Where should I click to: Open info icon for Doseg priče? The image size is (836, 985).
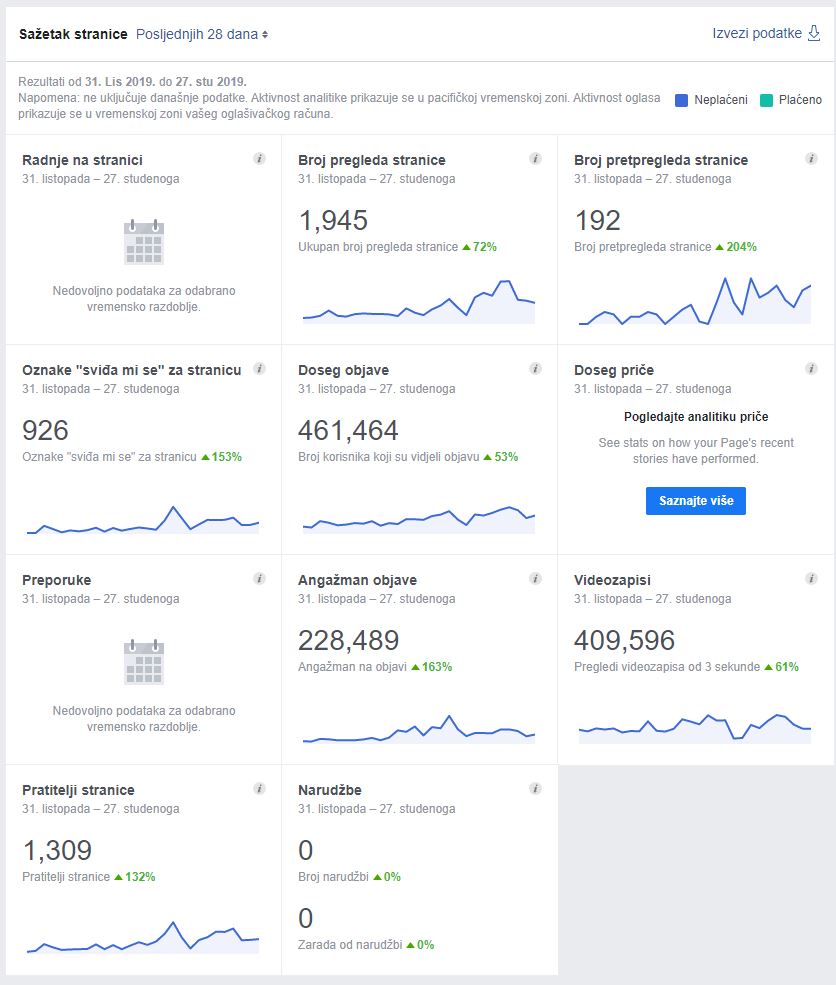click(x=811, y=369)
